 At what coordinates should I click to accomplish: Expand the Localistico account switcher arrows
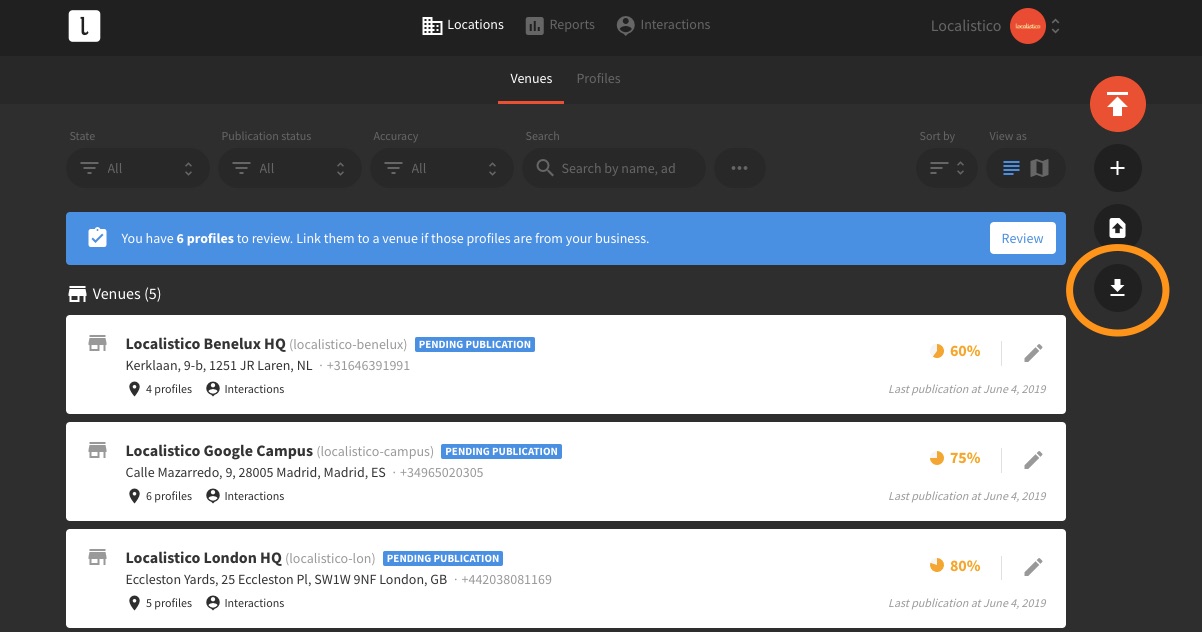tap(1055, 26)
